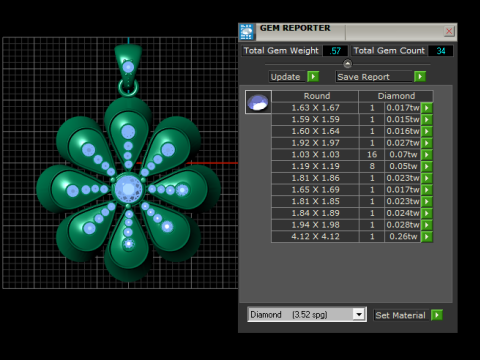Screen dimensions: 480x360
Task: Click green arrow for 4.12 X 4.12 row
Action: pyautogui.click(x=427, y=236)
